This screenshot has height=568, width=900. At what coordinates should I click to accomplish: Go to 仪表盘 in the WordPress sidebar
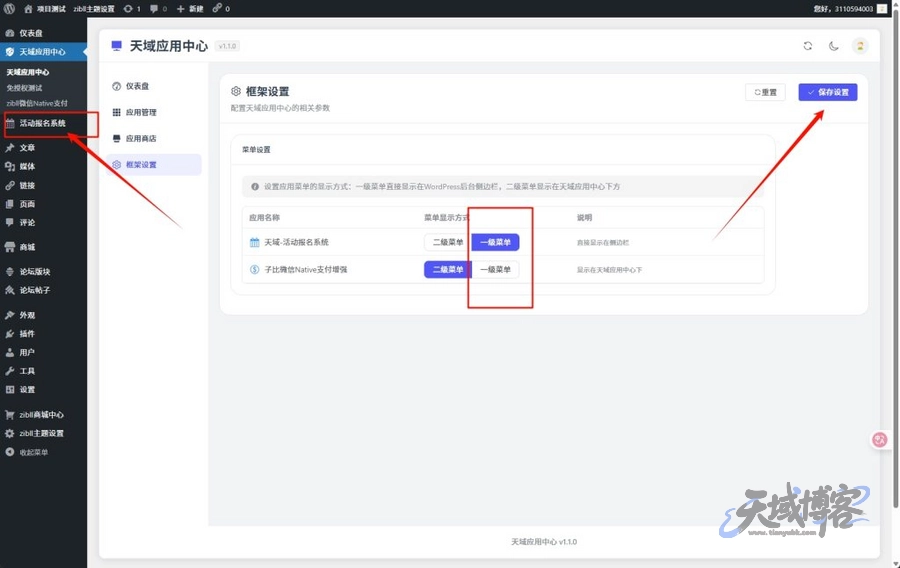click(43, 33)
